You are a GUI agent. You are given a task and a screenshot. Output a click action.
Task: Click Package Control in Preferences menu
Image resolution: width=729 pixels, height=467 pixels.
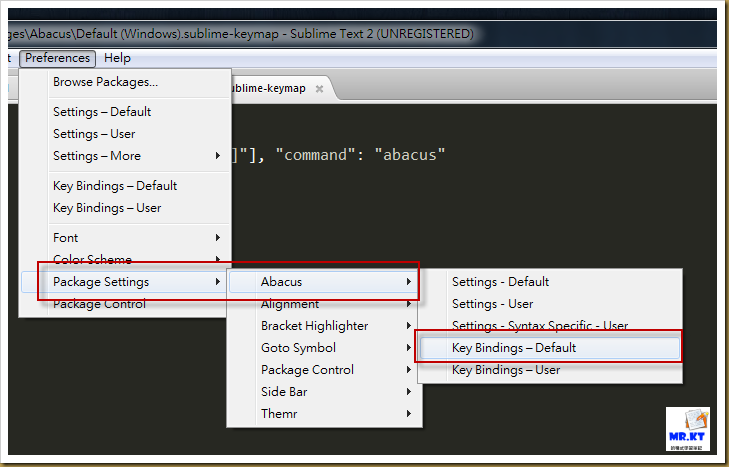[124, 304]
